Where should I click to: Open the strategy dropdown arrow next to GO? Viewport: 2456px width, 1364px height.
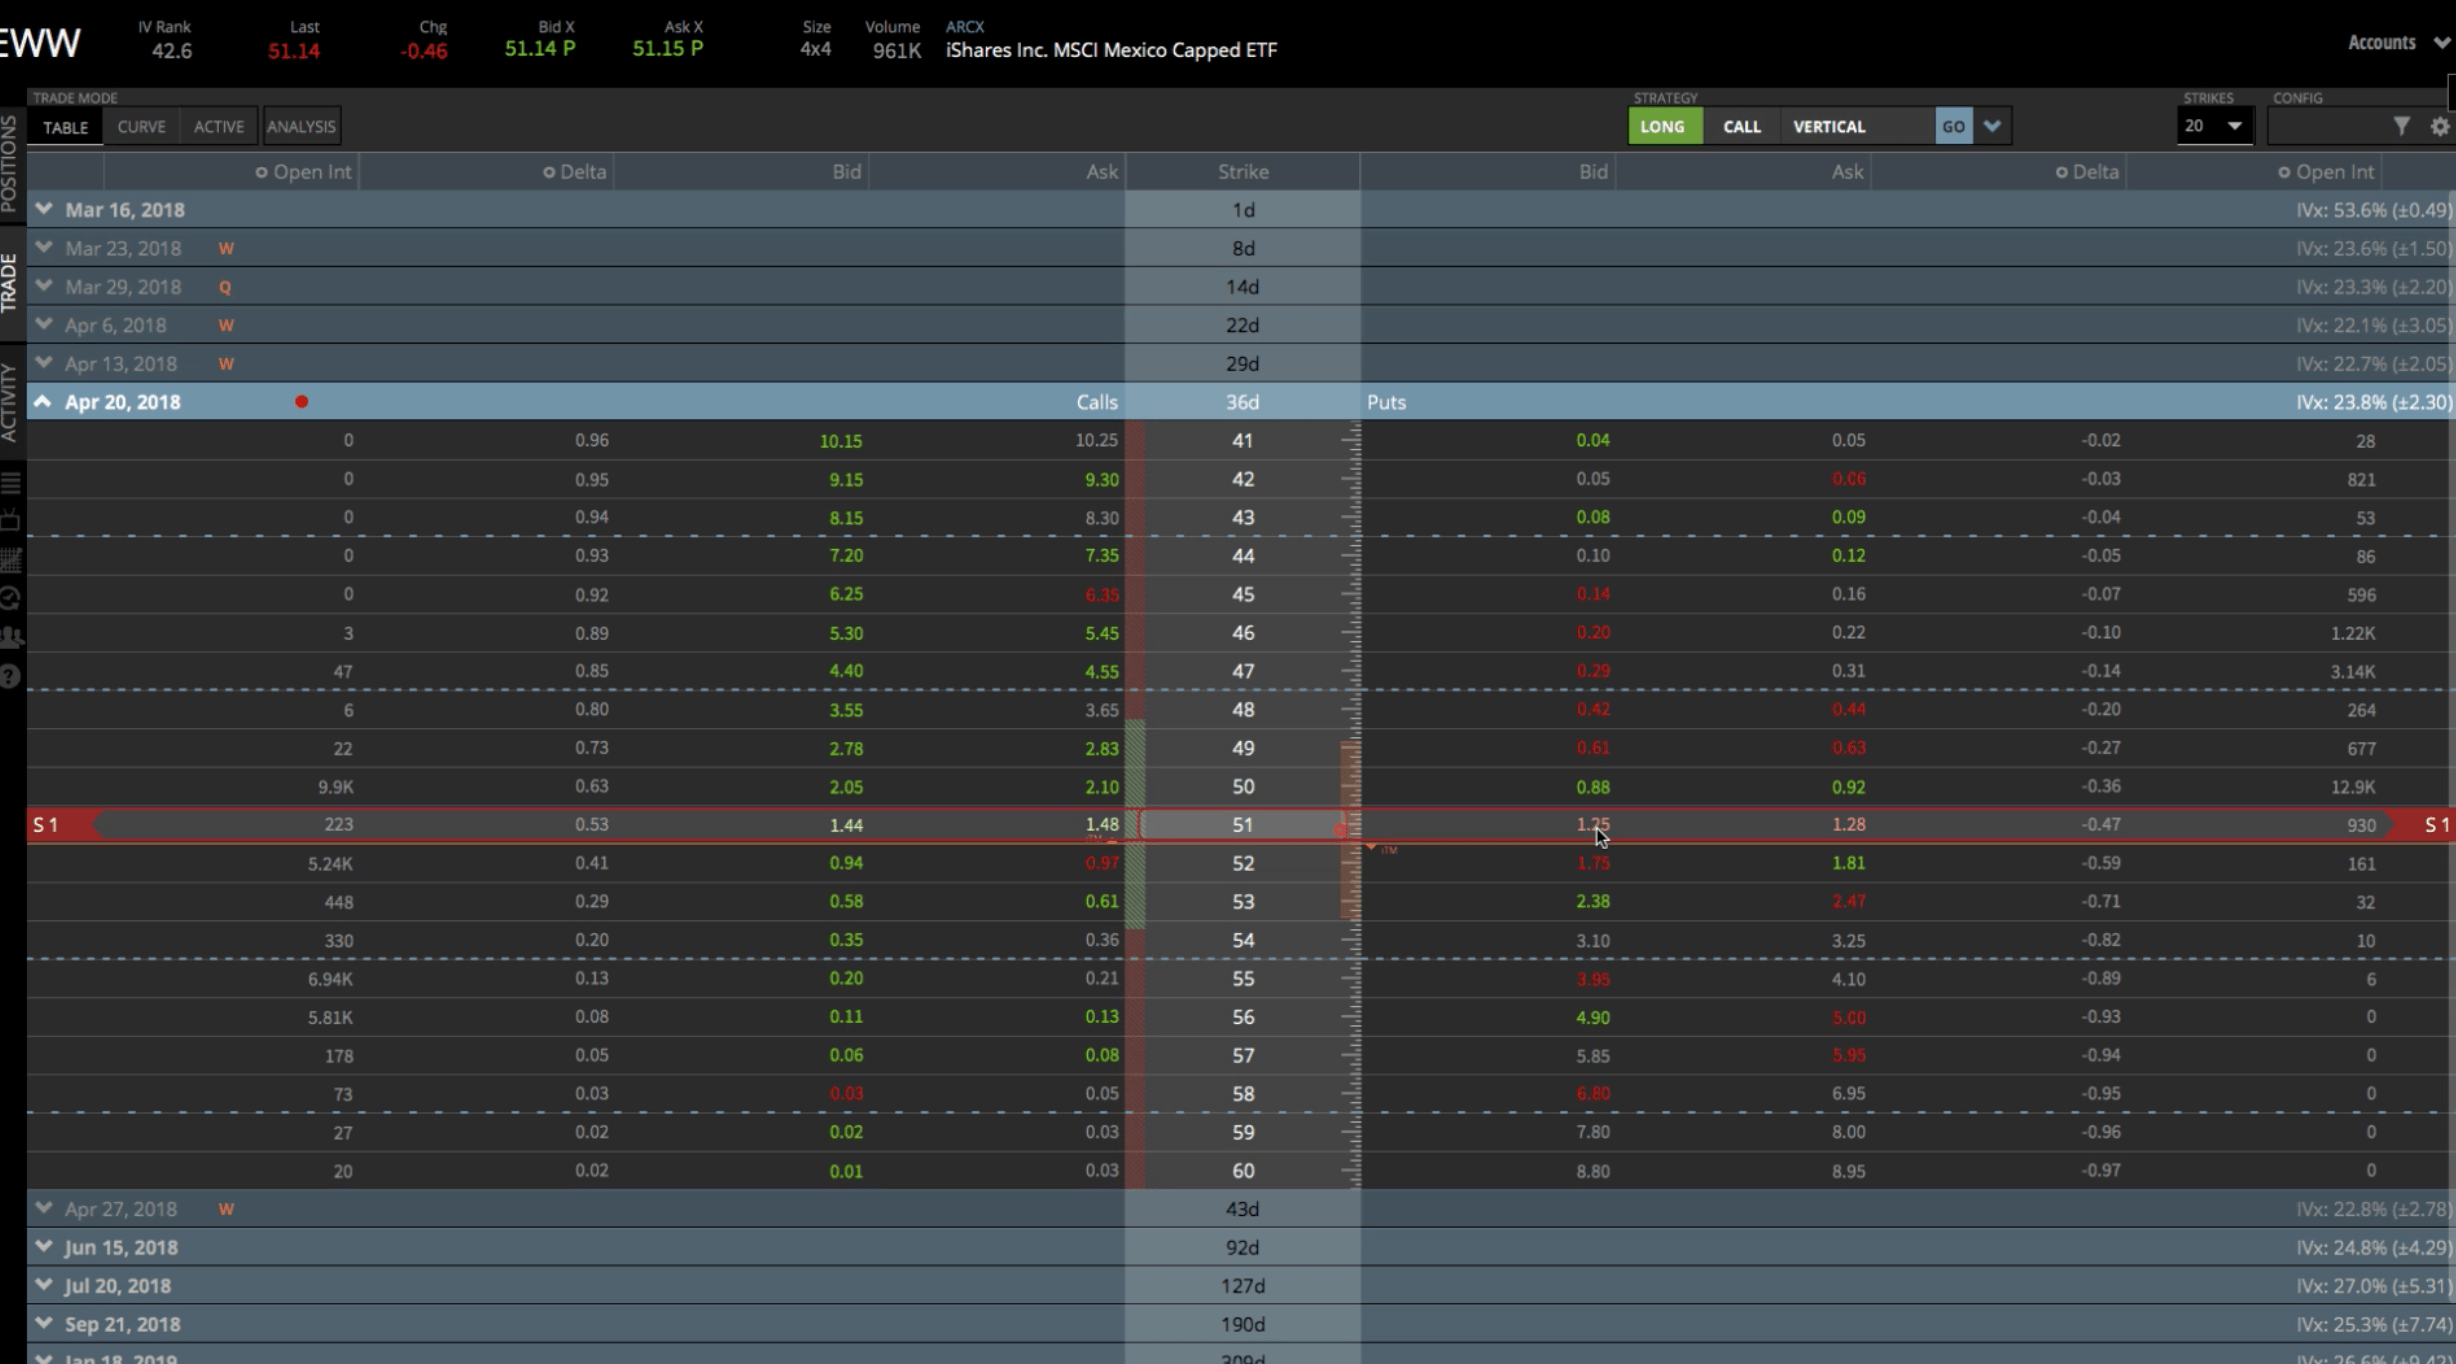(x=1992, y=126)
